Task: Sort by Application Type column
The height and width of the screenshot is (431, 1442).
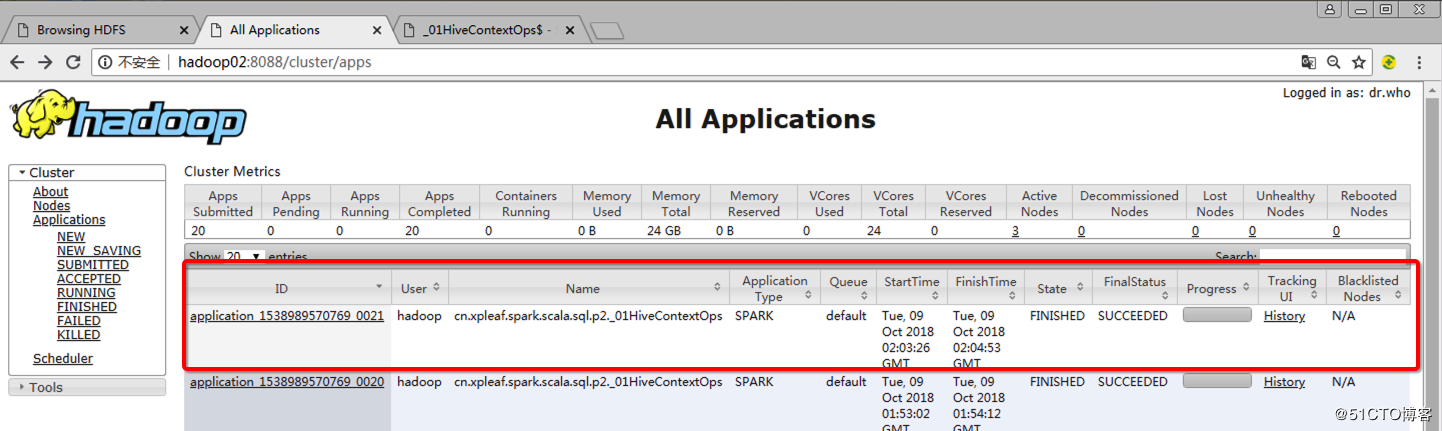Action: tap(774, 288)
